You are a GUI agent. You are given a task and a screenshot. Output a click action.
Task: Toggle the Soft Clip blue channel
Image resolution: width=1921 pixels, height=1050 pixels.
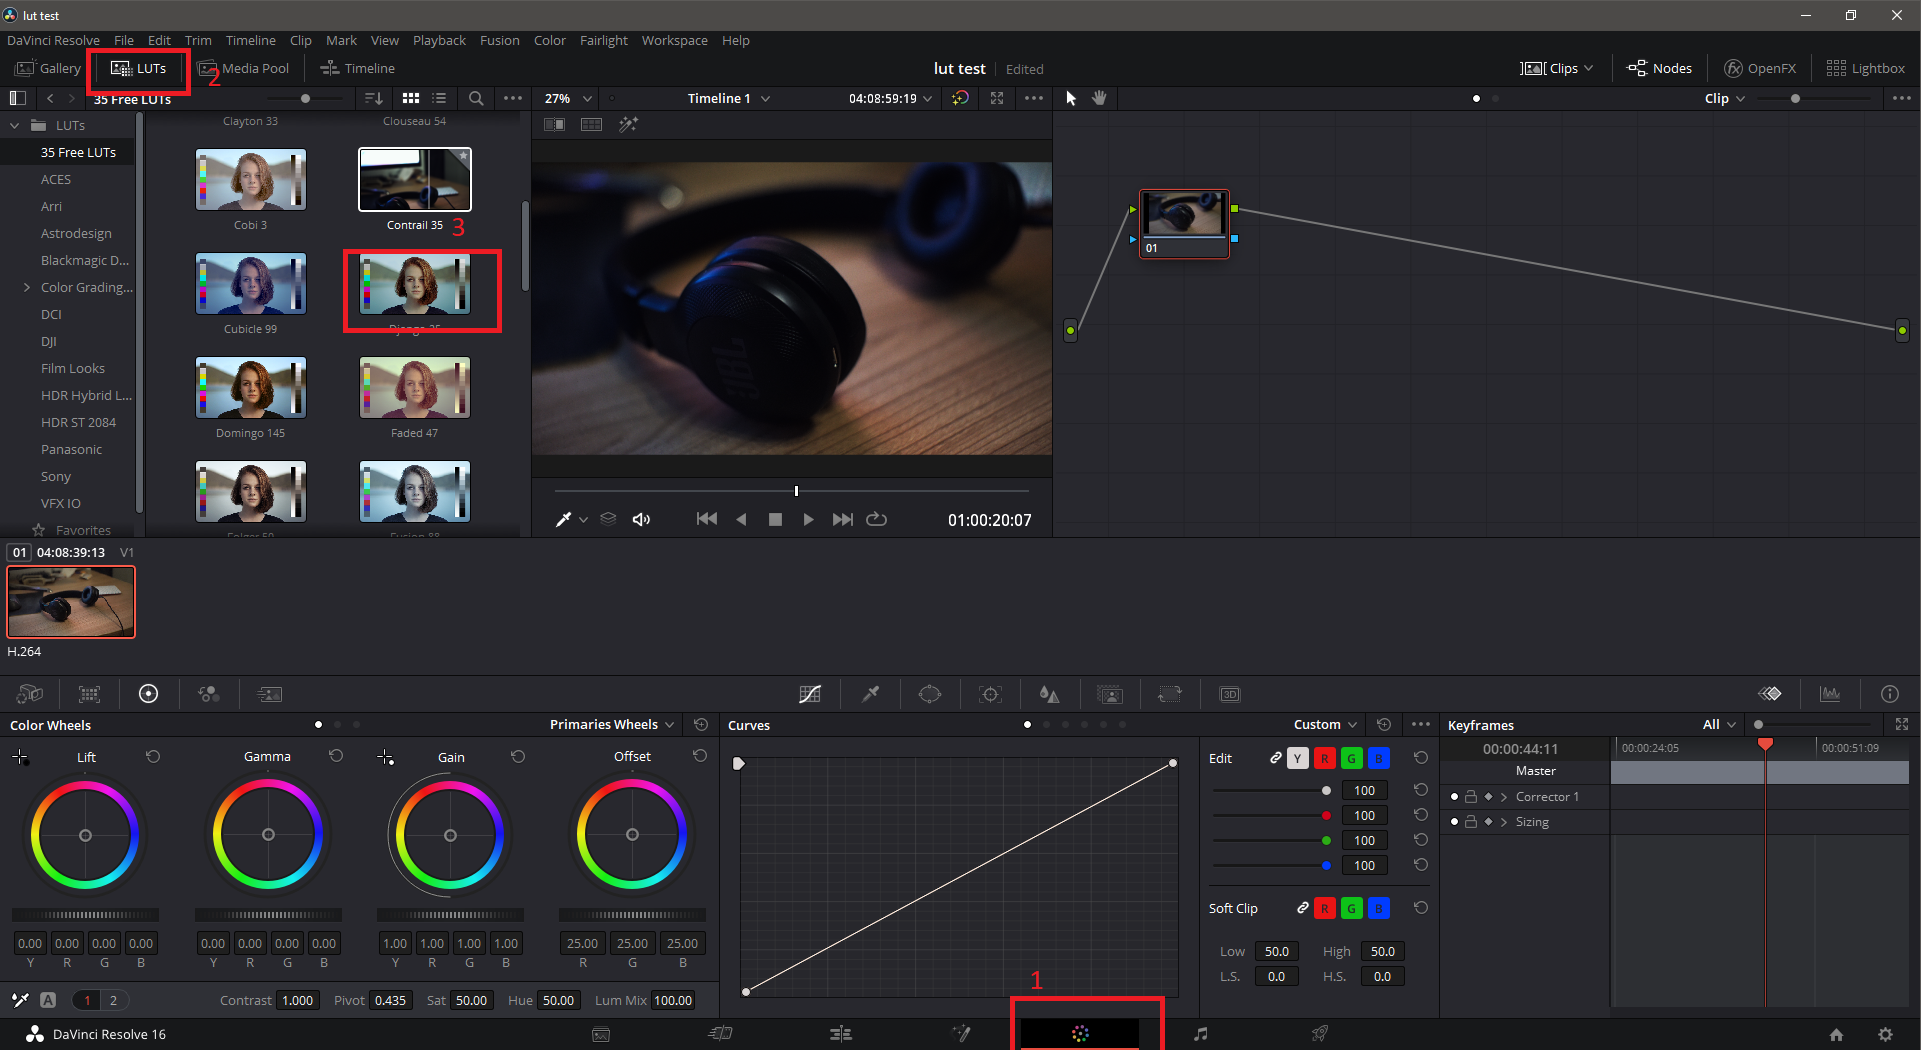pyautogui.click(x=1378, y=908)
